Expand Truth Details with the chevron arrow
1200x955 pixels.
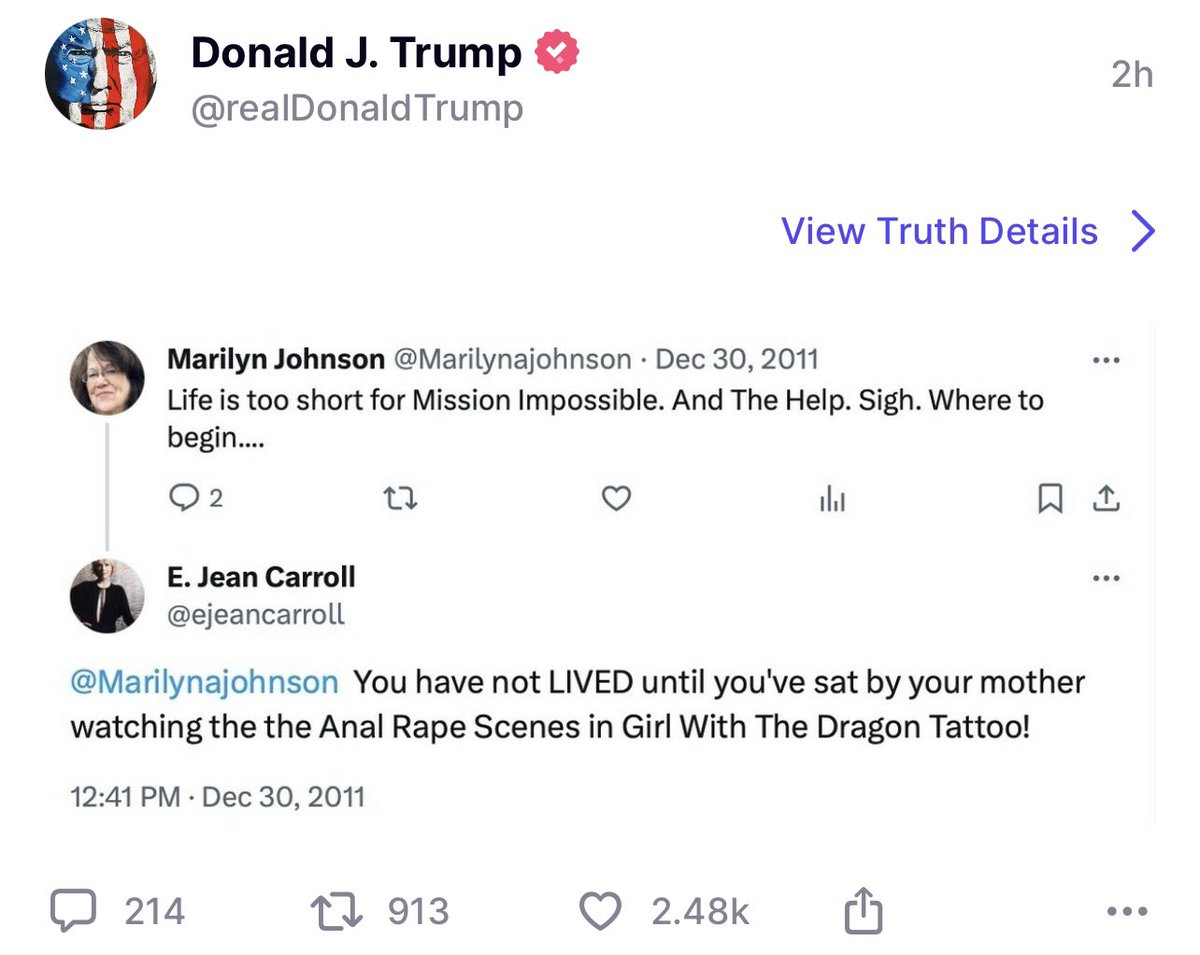(1142, 231)
